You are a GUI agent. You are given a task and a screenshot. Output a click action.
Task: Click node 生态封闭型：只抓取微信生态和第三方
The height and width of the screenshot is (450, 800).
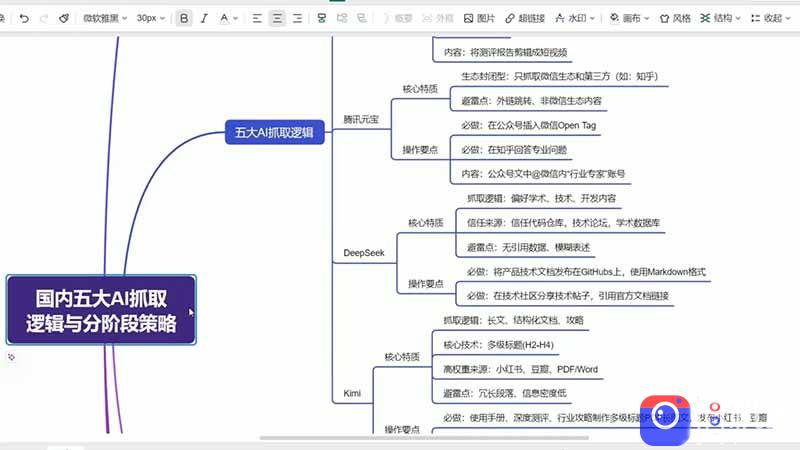(560, 77)
